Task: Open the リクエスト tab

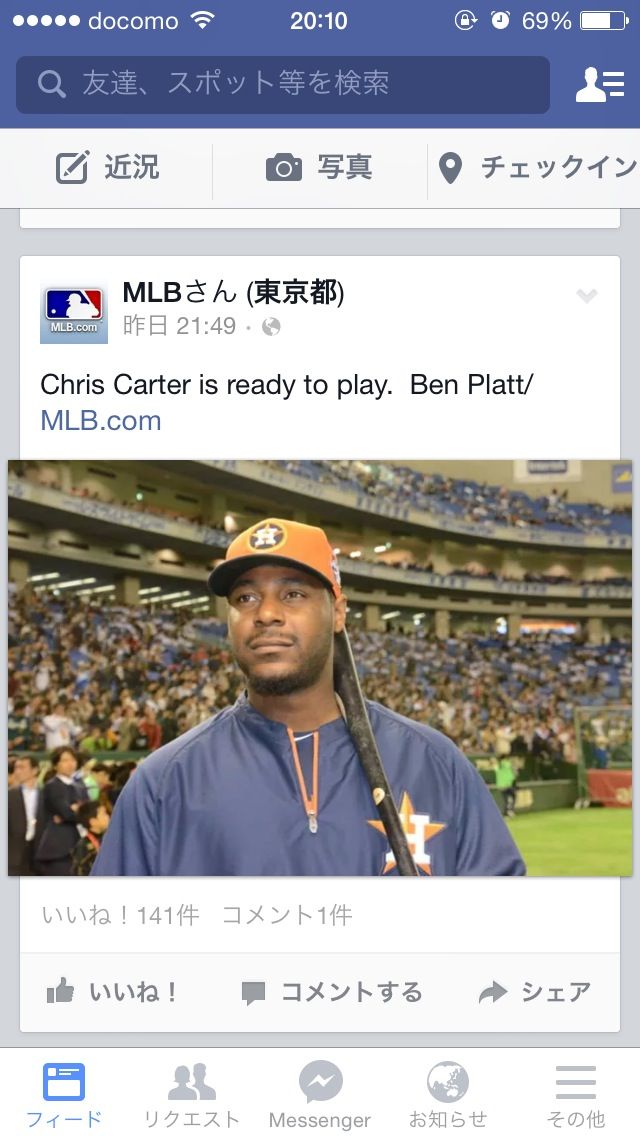Action: coord(191,1095)
